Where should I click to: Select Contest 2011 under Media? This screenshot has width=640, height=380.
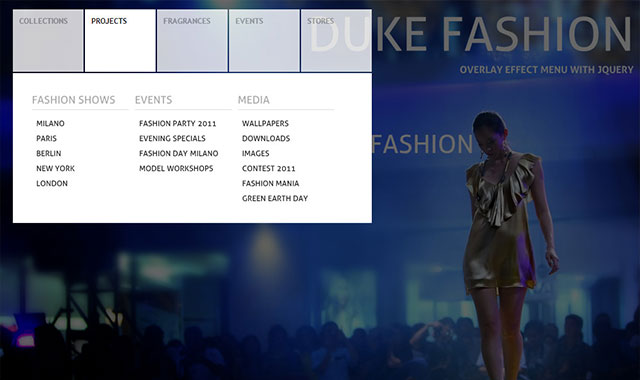269,168
